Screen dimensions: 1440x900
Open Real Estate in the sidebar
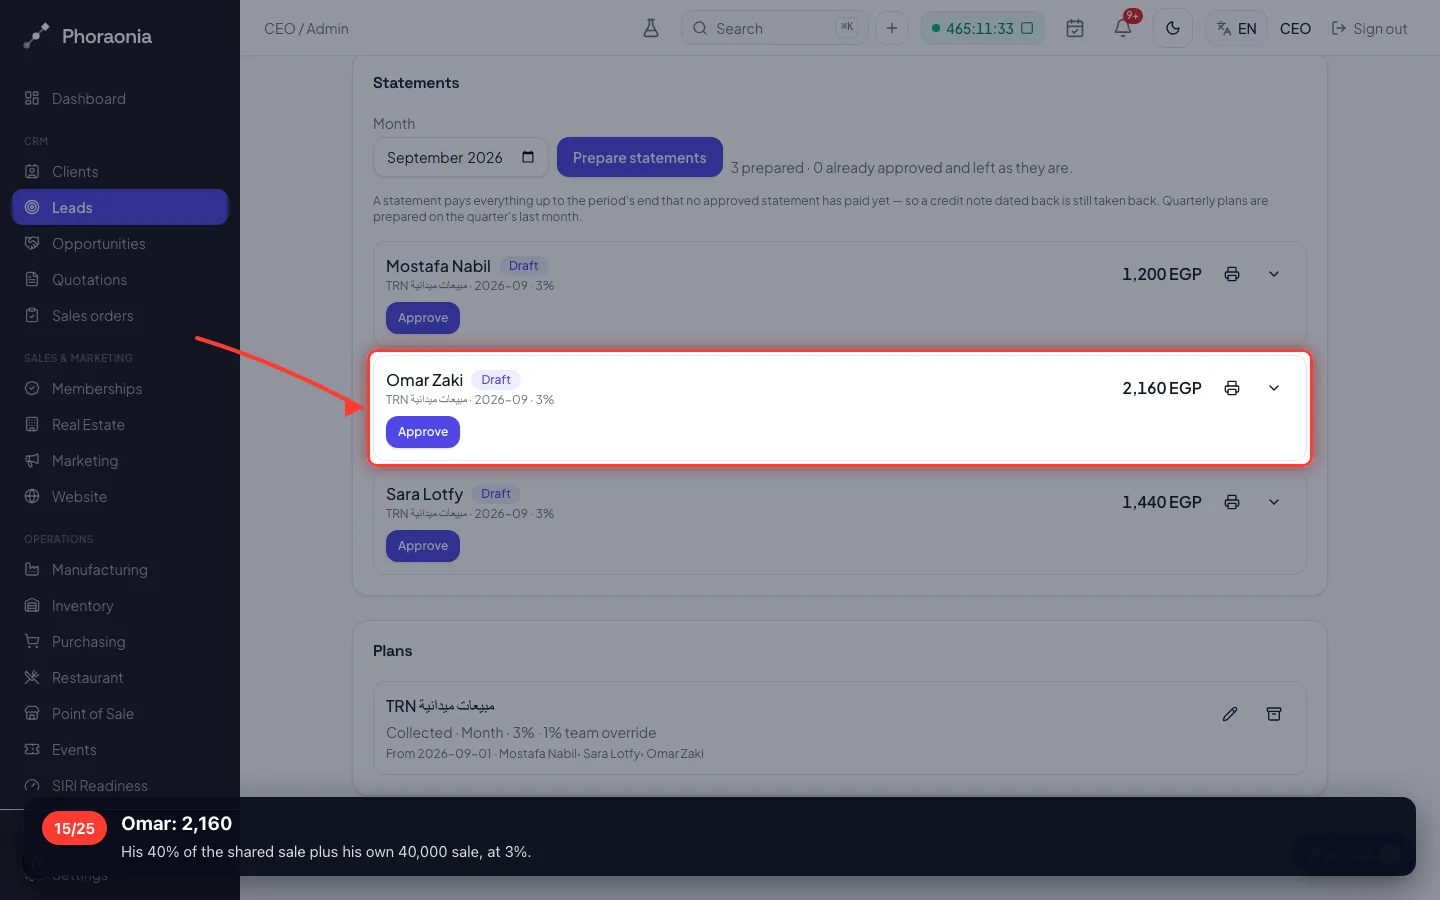tap(120, 425)
